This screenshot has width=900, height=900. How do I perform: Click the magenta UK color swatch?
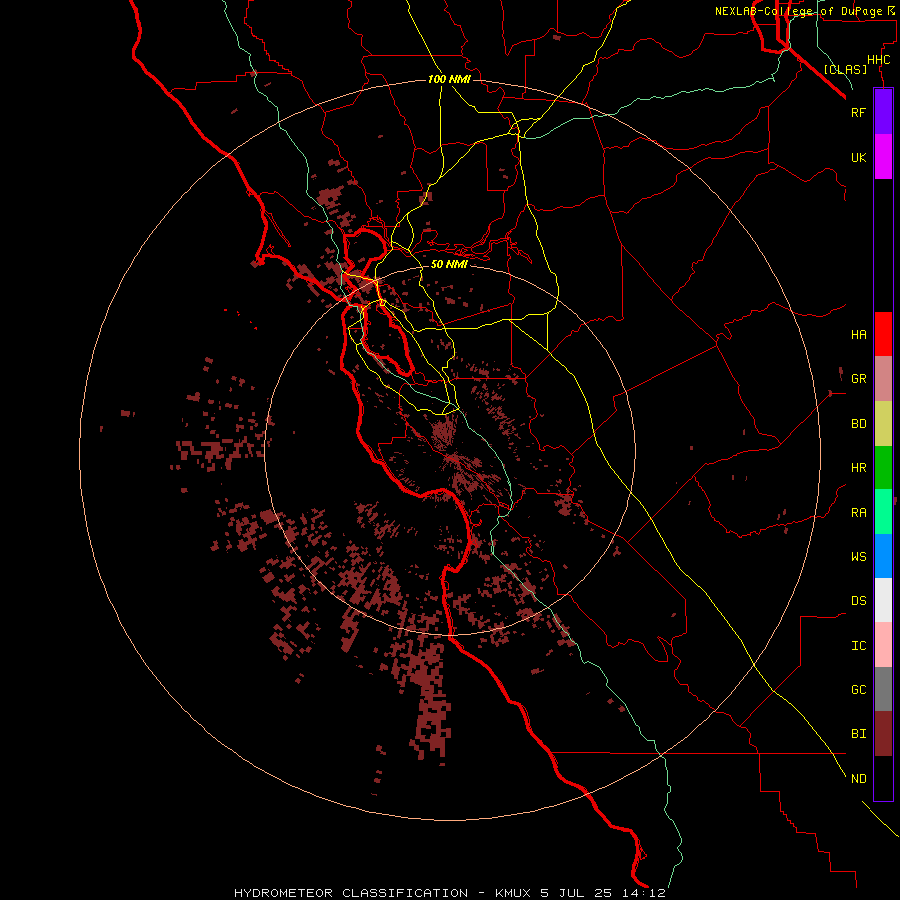(883, 157)
